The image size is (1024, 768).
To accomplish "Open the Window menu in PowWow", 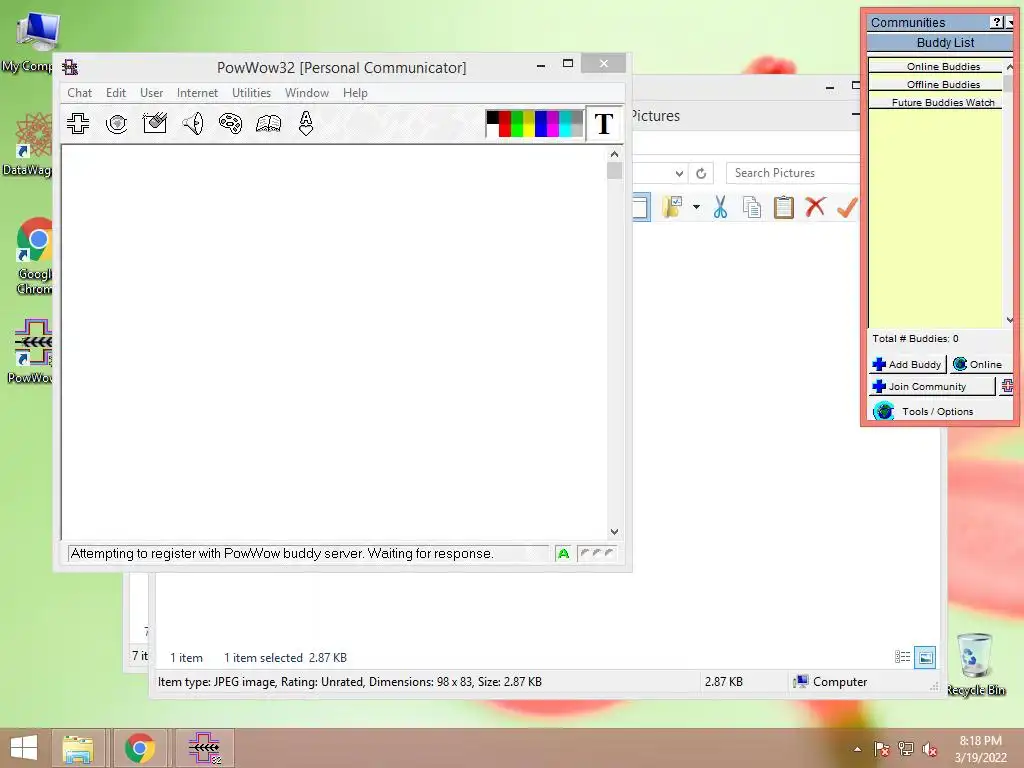I will 307,93.
